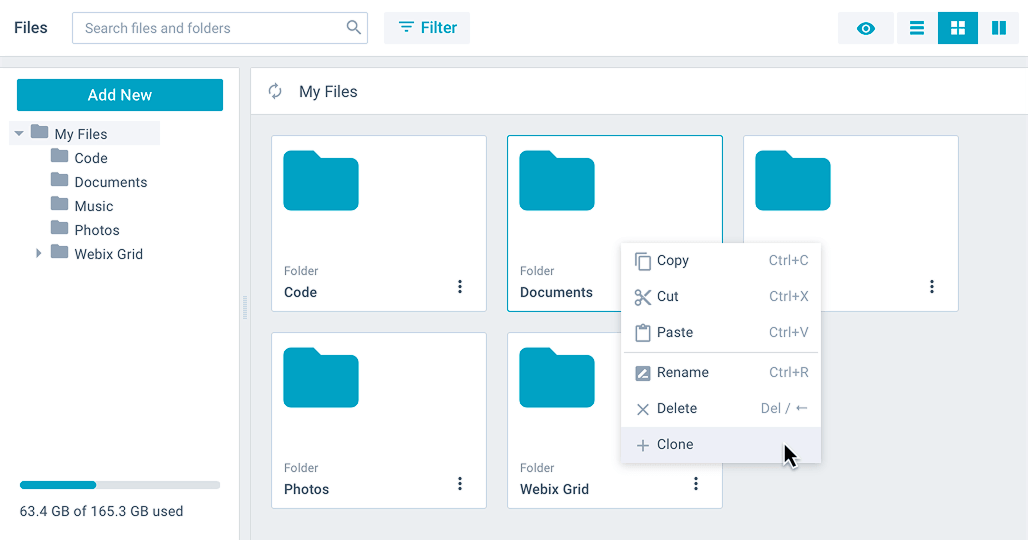The image size is (1028, 540).
Task: Open the Webix Grid card's three-dot menu
Action: pos(696,484)
